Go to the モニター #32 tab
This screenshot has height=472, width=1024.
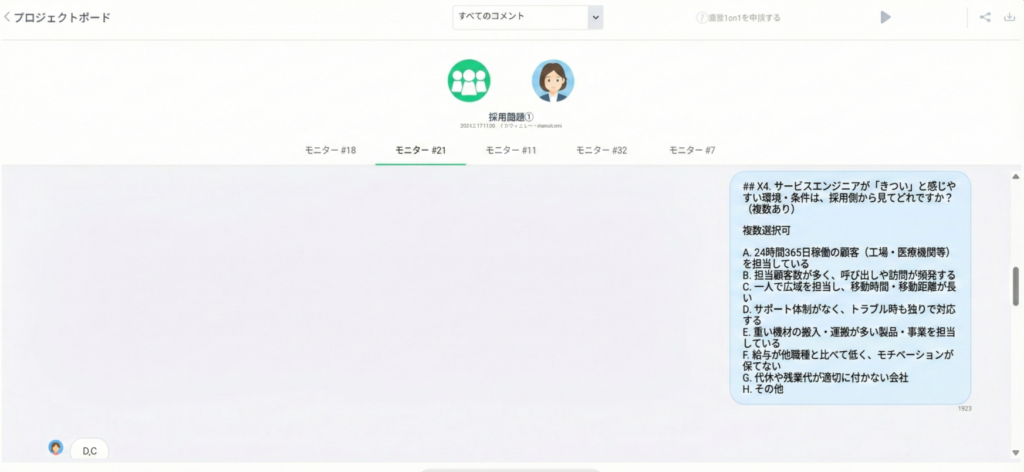[x=602, y=150]
